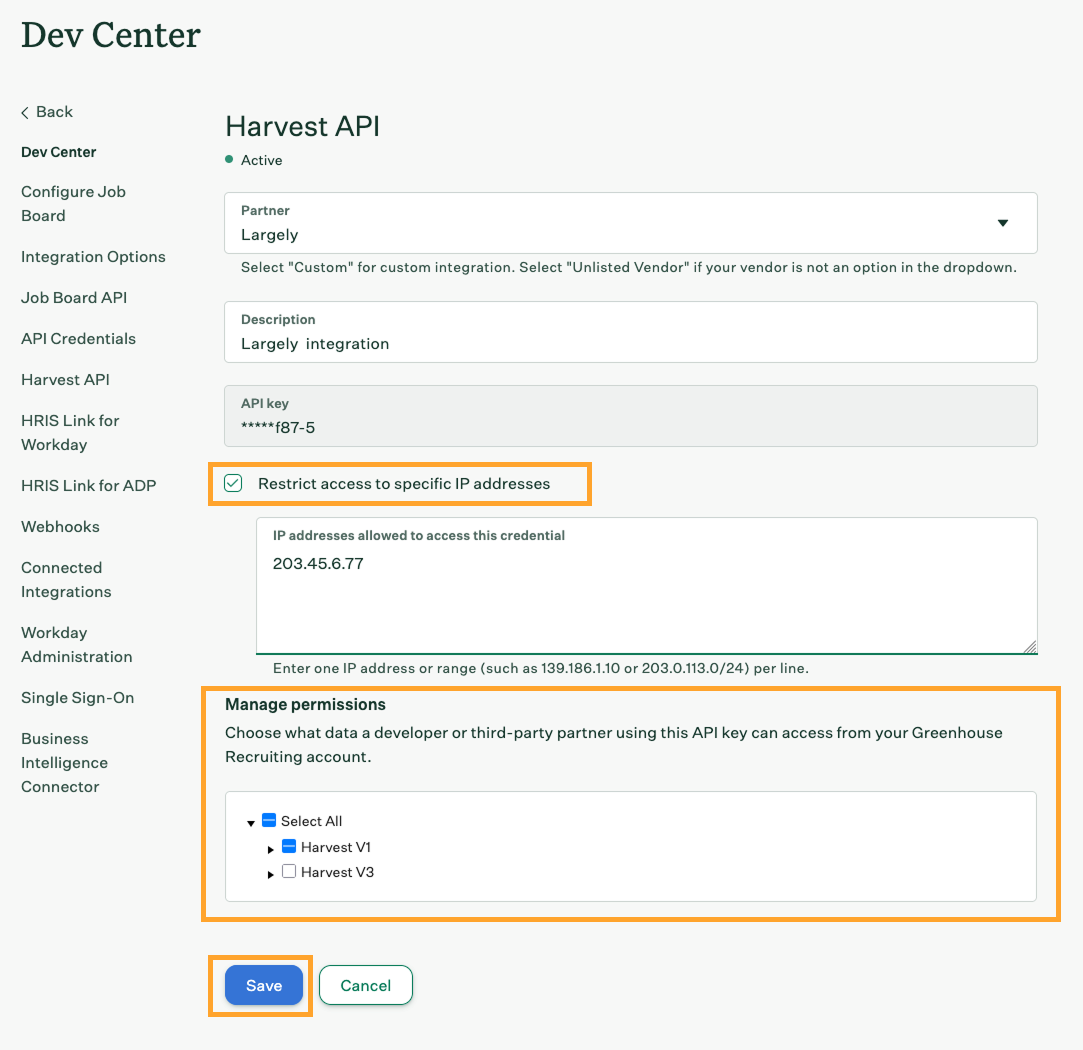Click the Cancel button
The height and width of the screenshot is (1050, 1083).
point(365,985)
